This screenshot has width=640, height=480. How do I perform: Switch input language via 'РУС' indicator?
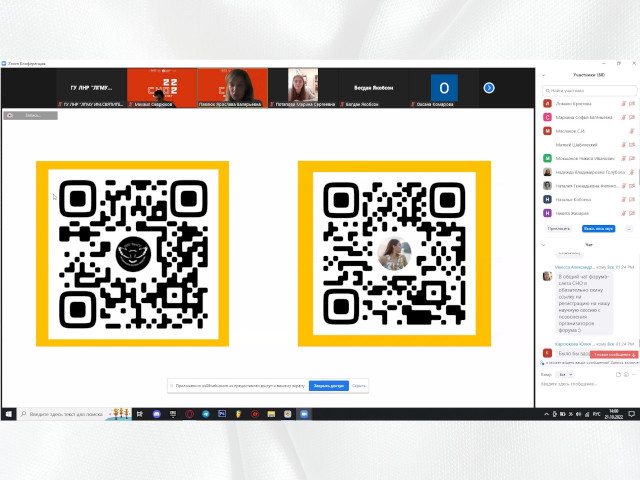[596, 414]
